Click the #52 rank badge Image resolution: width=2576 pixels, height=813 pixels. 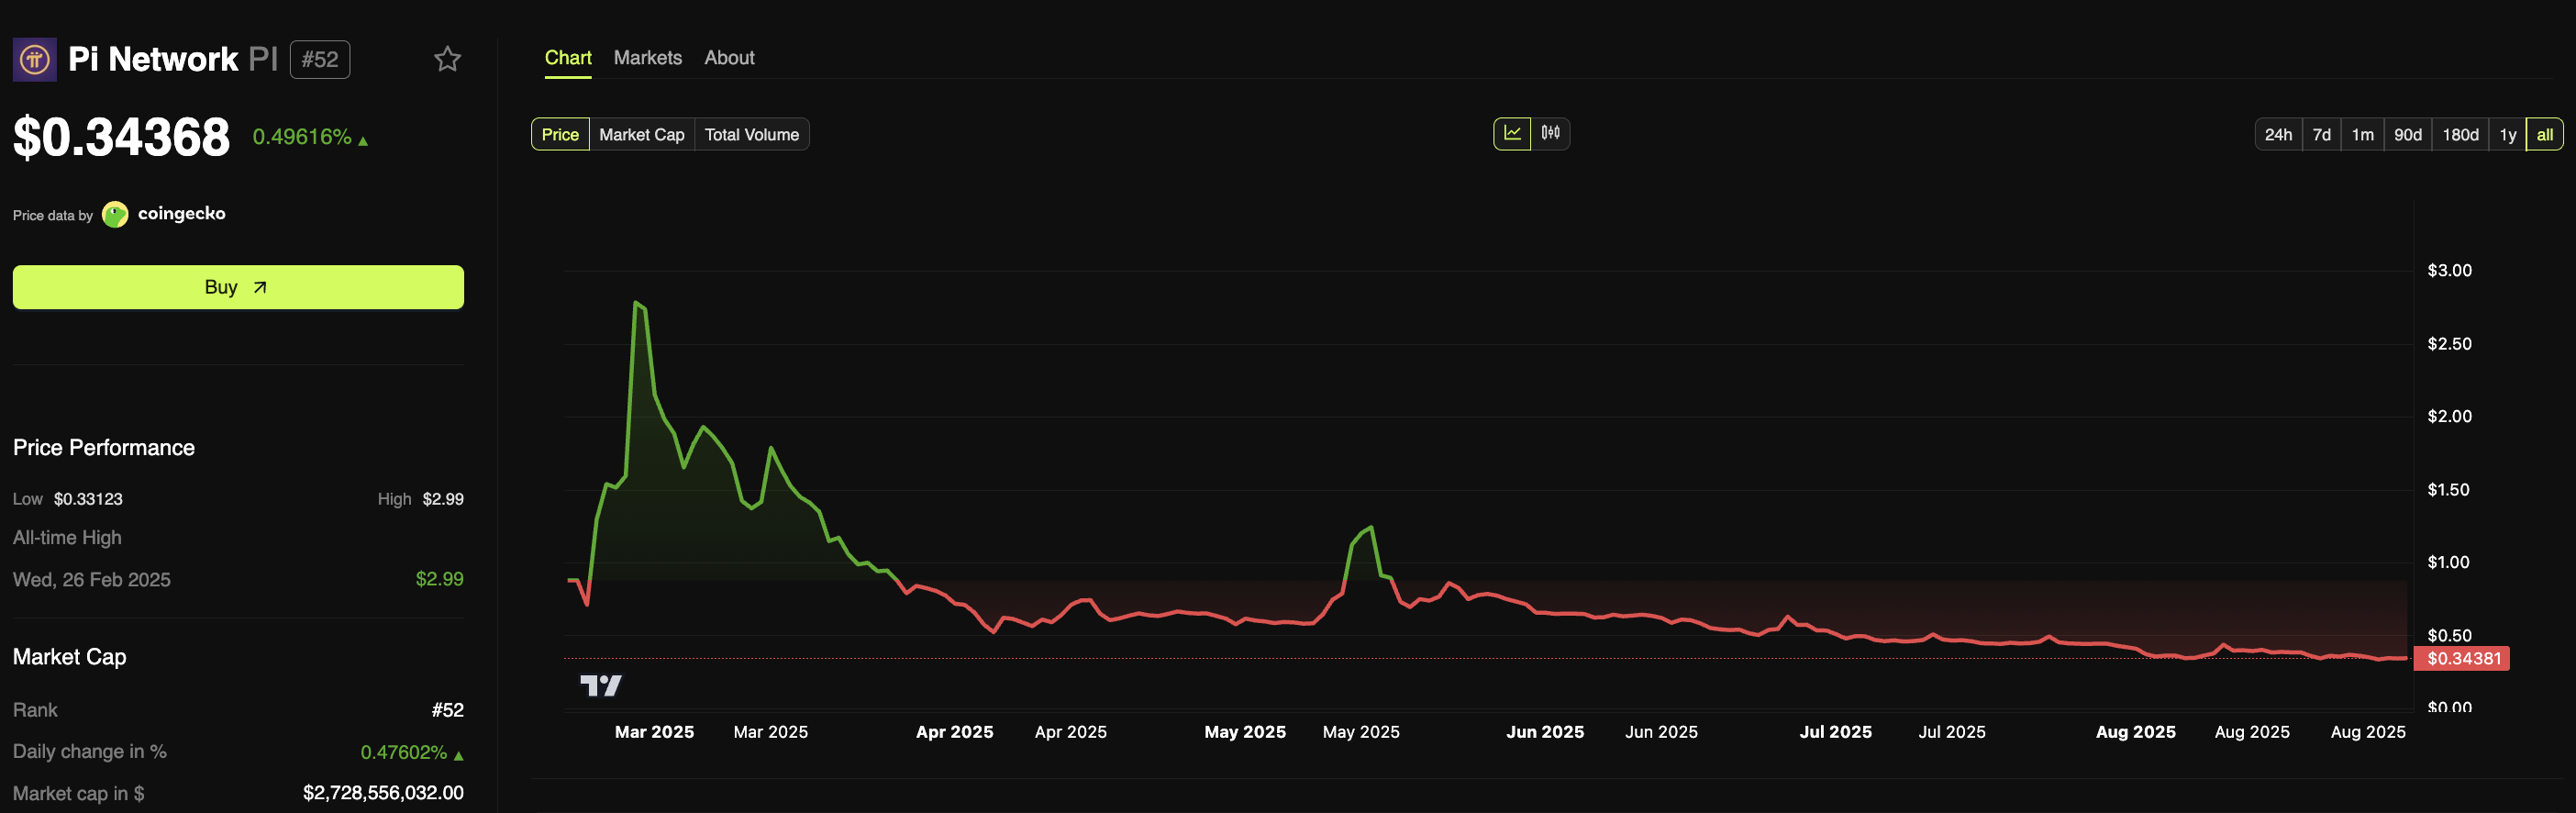click(x=320, y=60)
